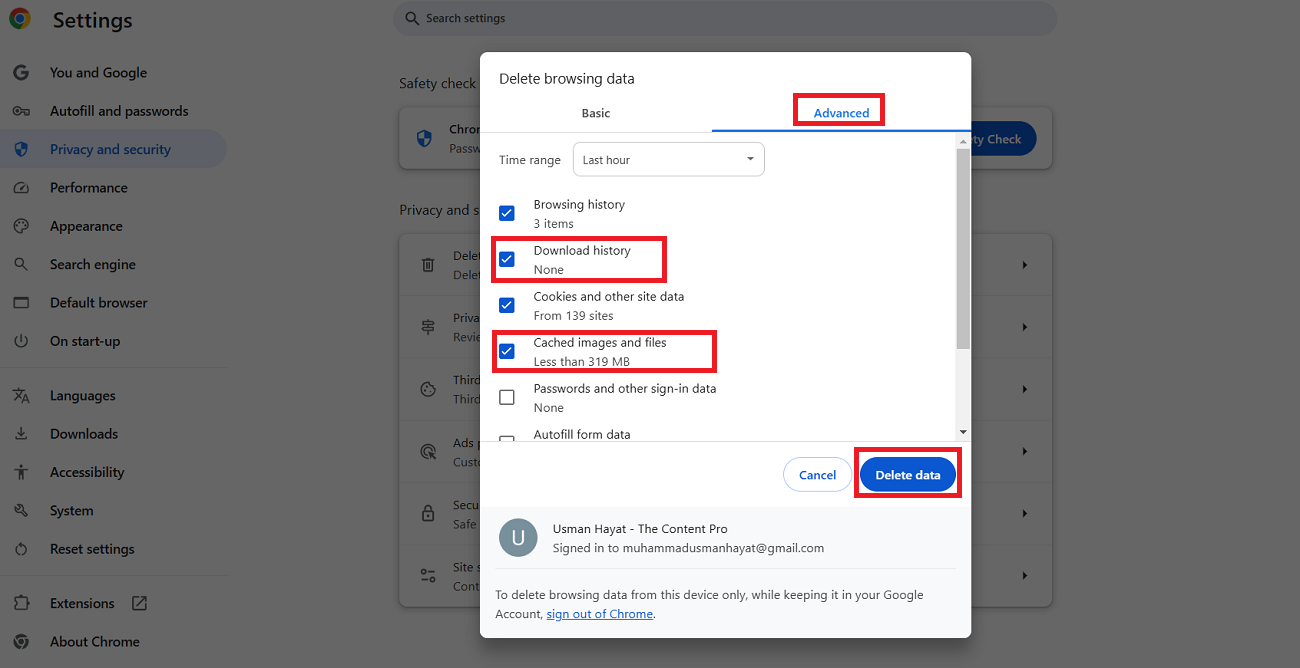Click the Reset settings sidebar label
This screenshot has width=1300, height=668.
click(92, 549)
